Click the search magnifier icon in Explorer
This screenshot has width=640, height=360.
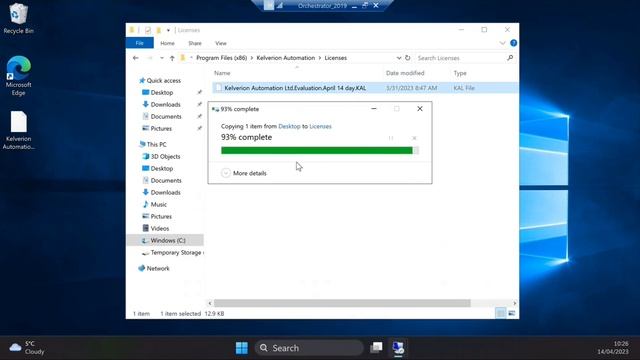click(x=510, y=58)
